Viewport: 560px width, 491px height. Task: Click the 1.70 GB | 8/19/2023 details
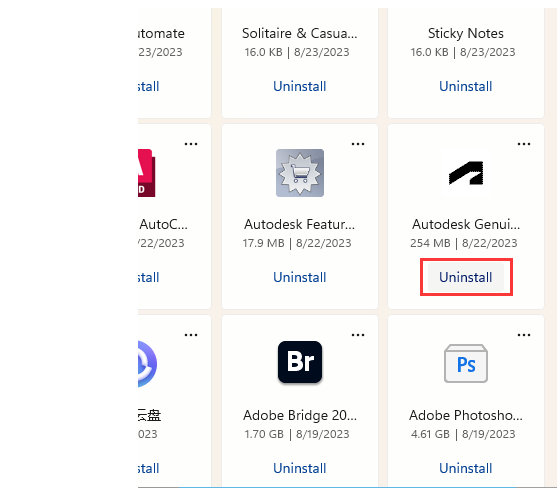(297, 434)
